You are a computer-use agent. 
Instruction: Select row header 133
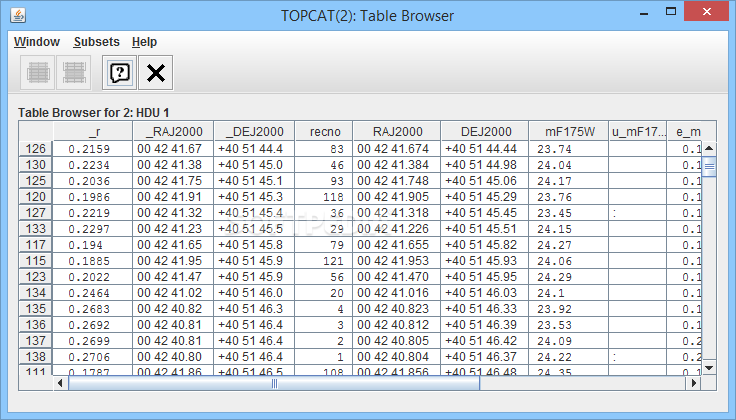pos(36,229)
